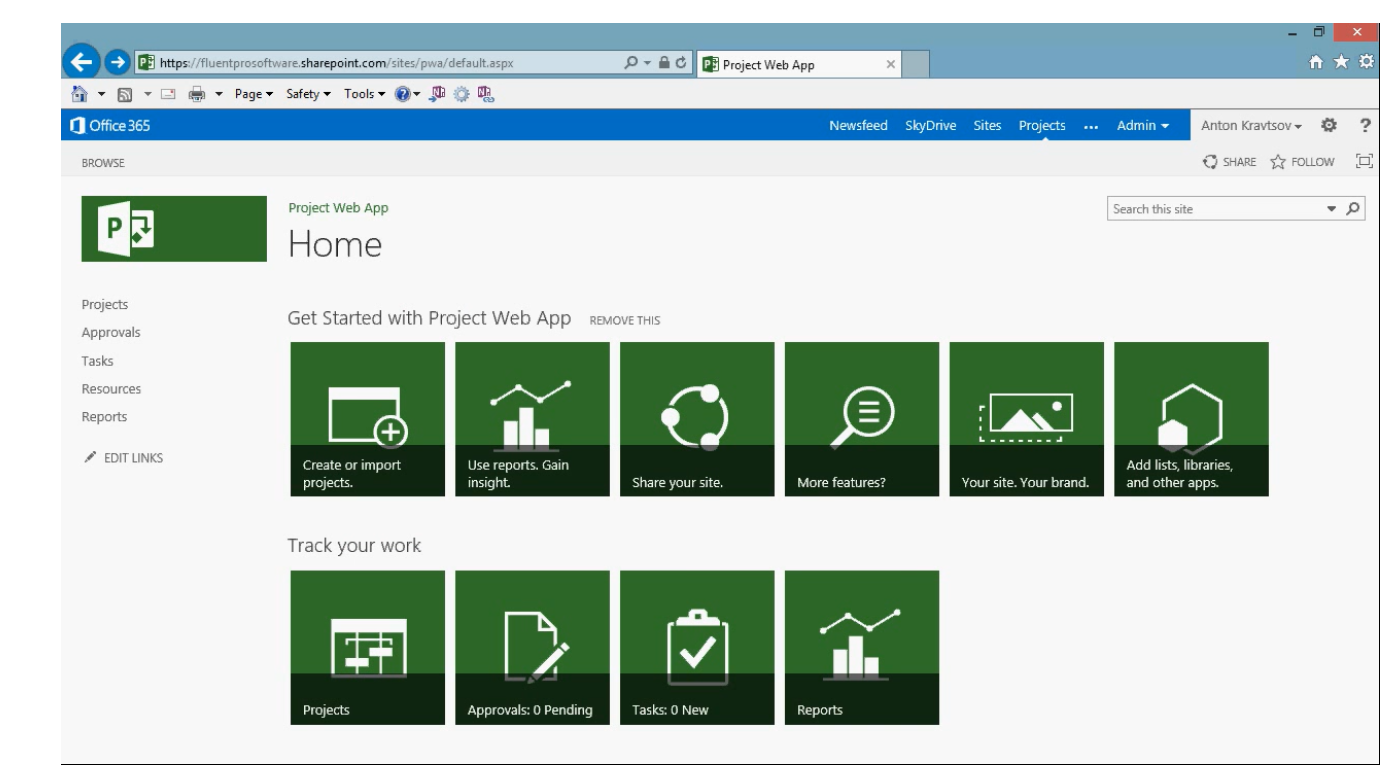Viewport: 1399px width, 780px height.
Task: Click the Home house icon in command bar
Action: (79, 94)
